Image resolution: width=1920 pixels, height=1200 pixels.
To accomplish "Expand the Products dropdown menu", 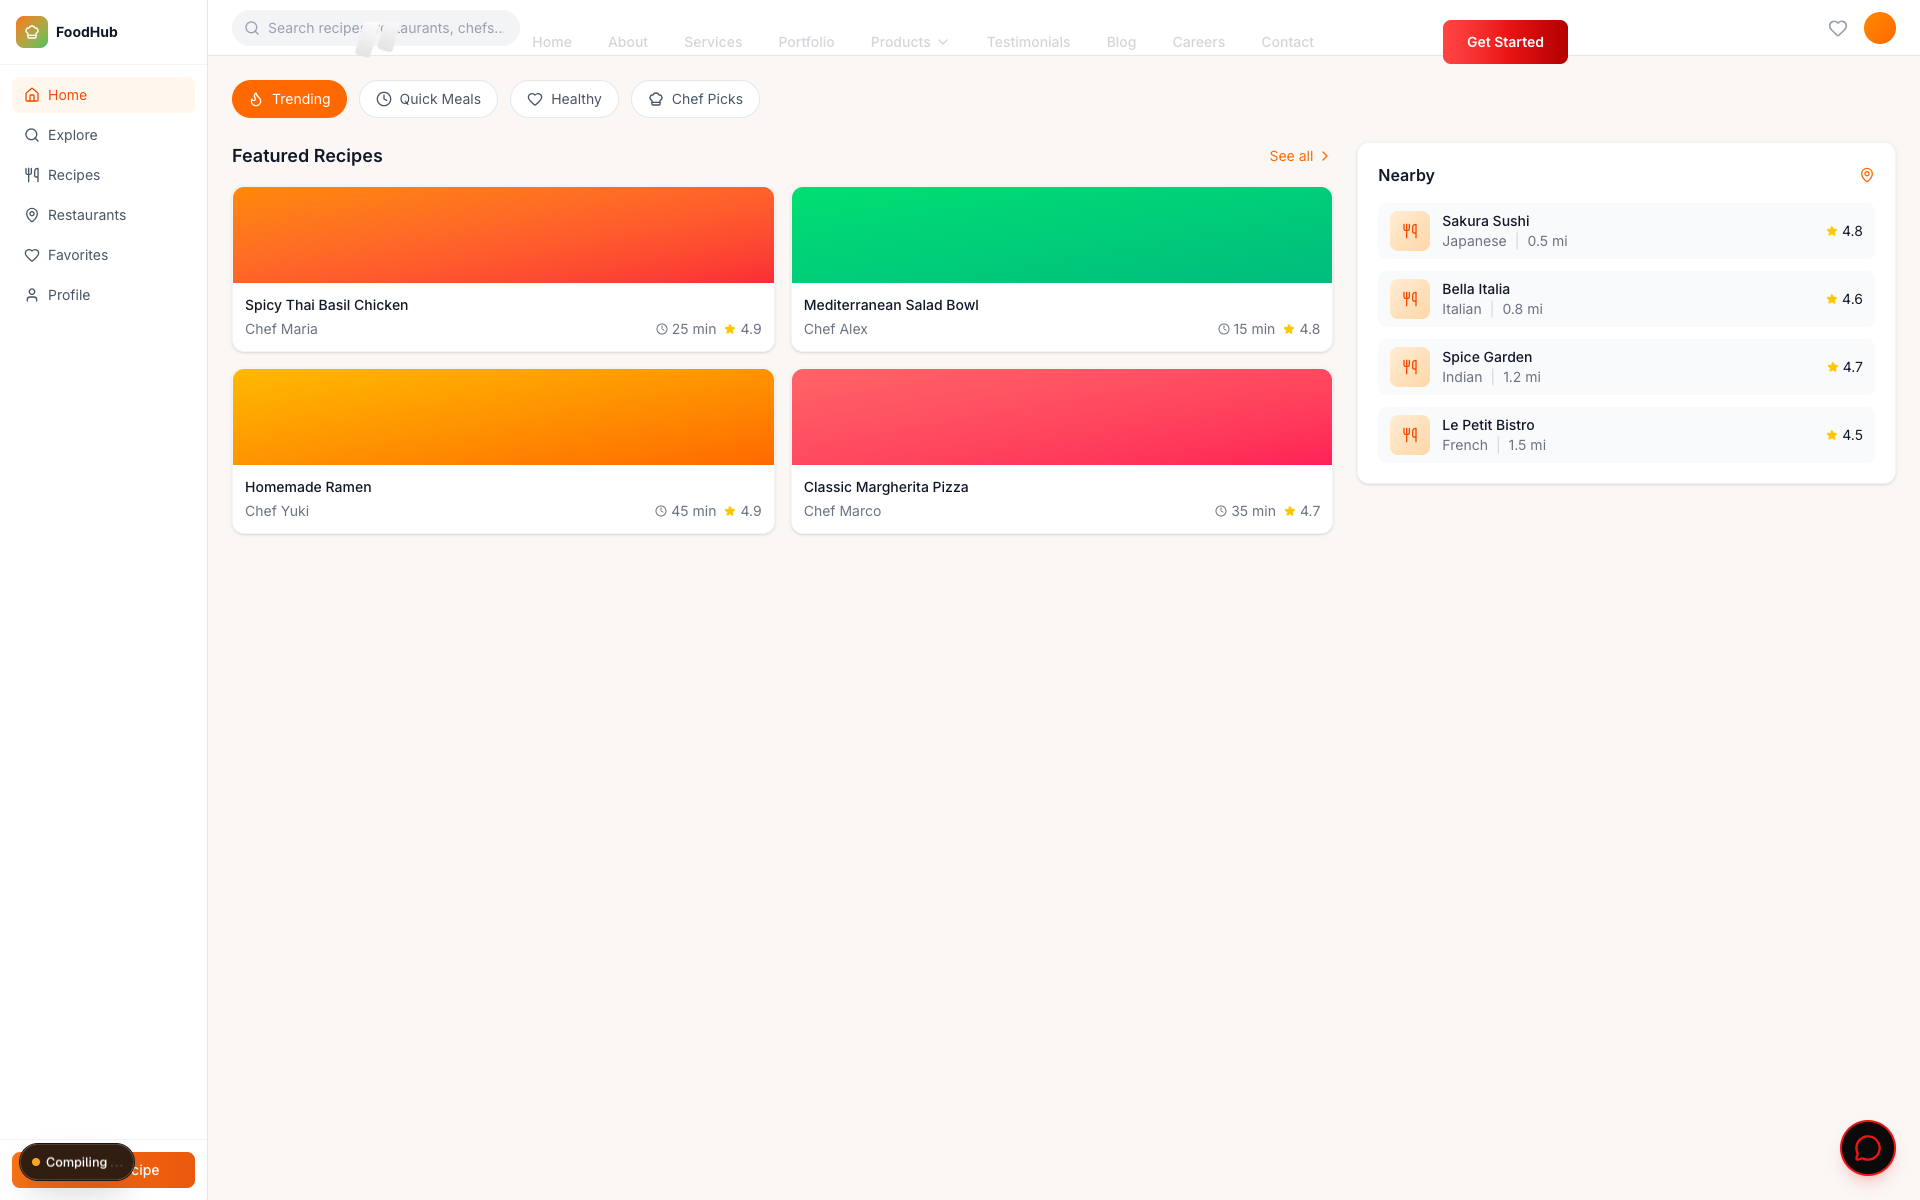I will (x=909, y=42).
